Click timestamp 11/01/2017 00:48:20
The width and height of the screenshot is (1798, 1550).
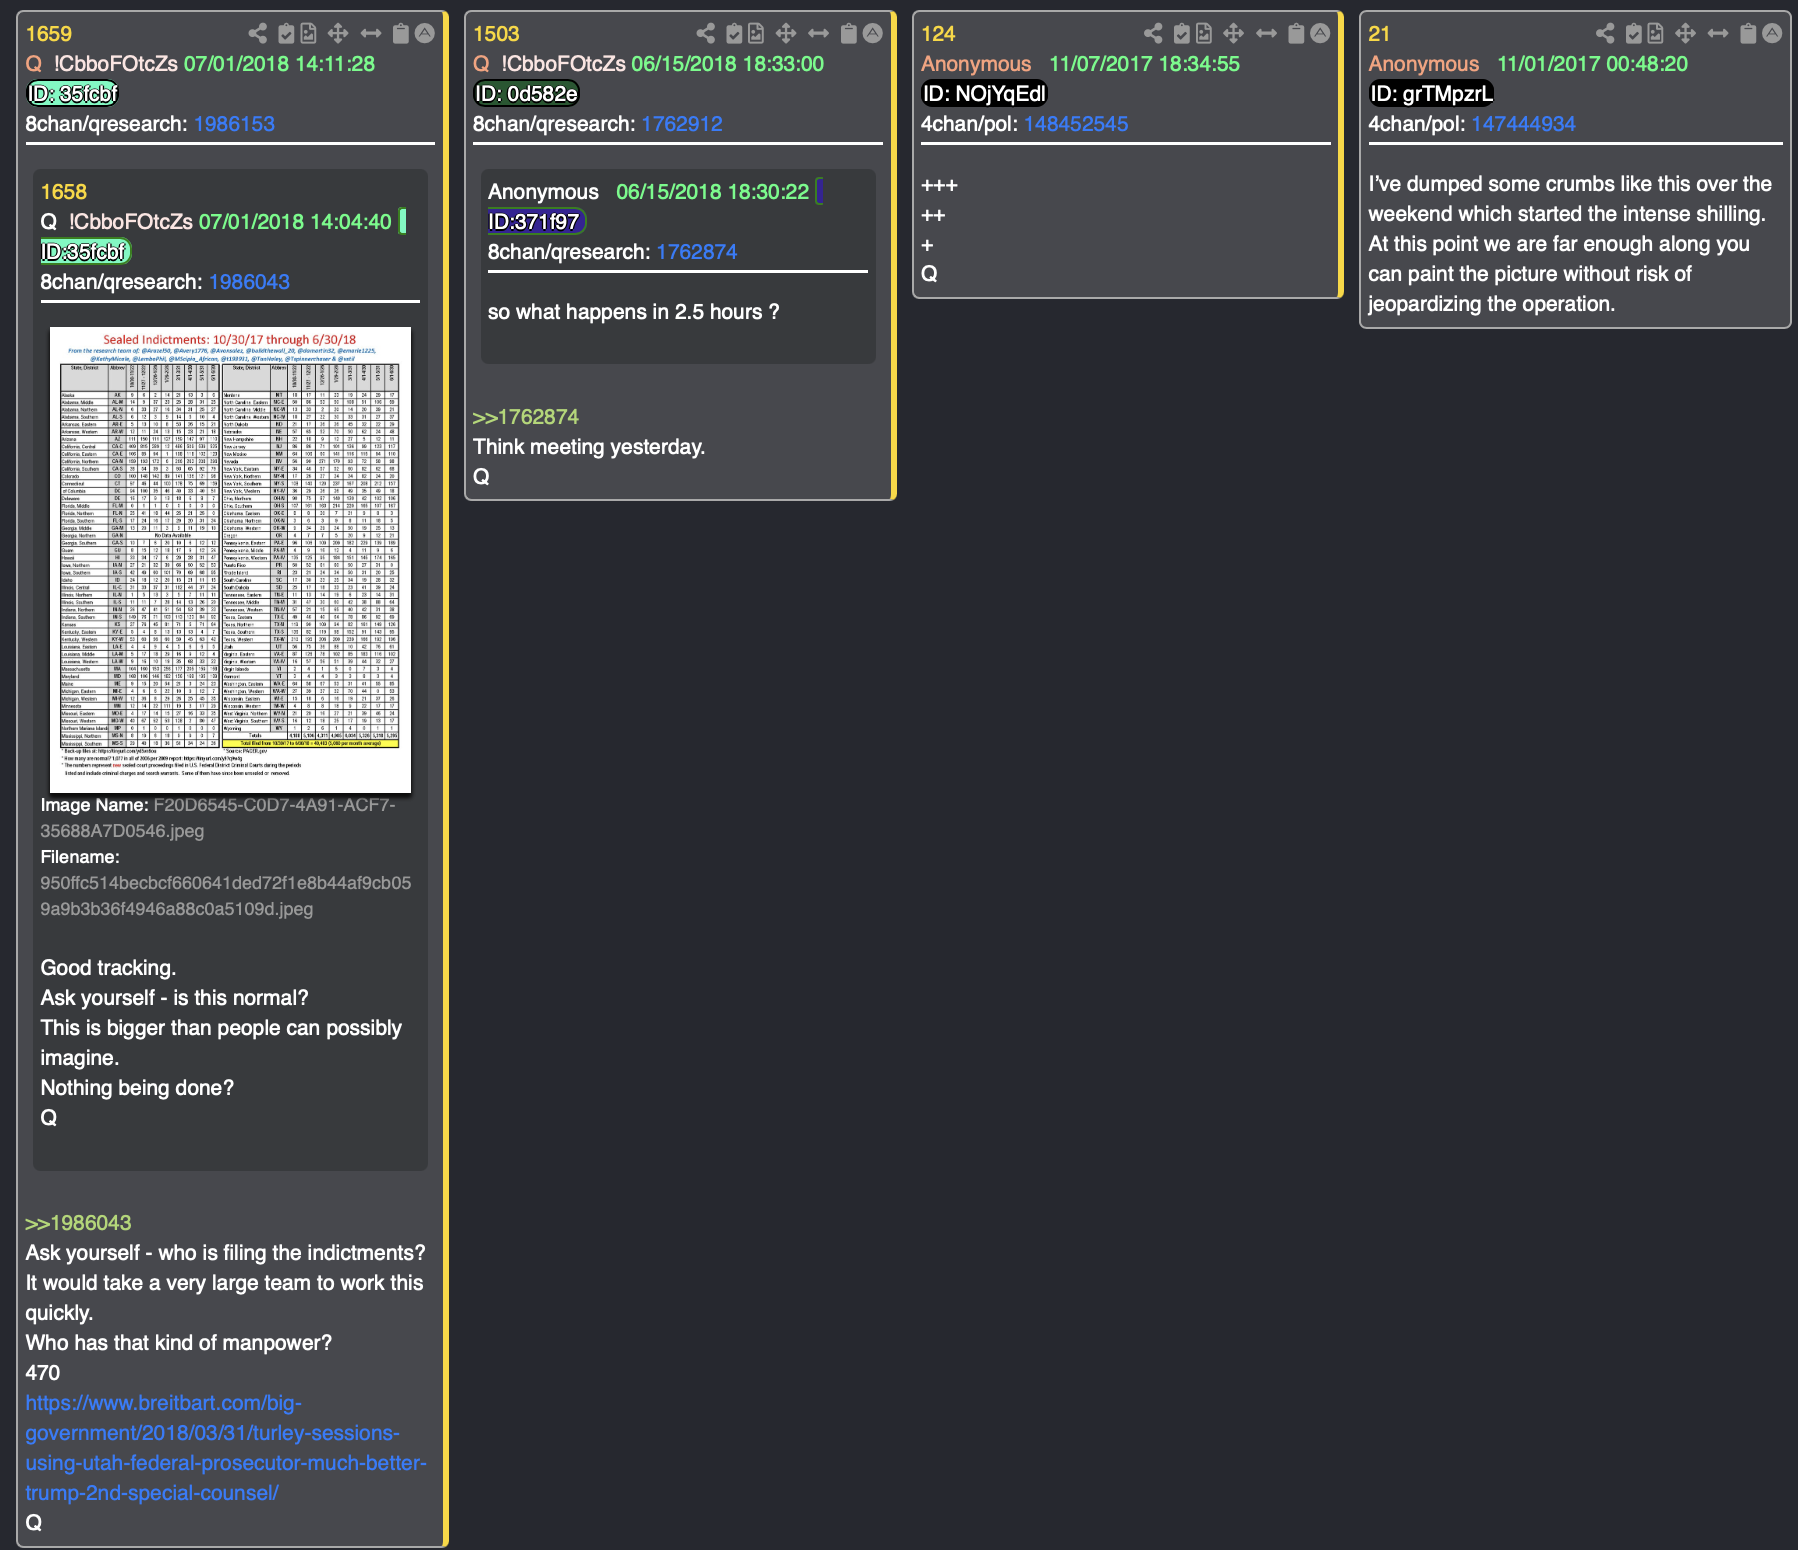(x=1592, y=64)
